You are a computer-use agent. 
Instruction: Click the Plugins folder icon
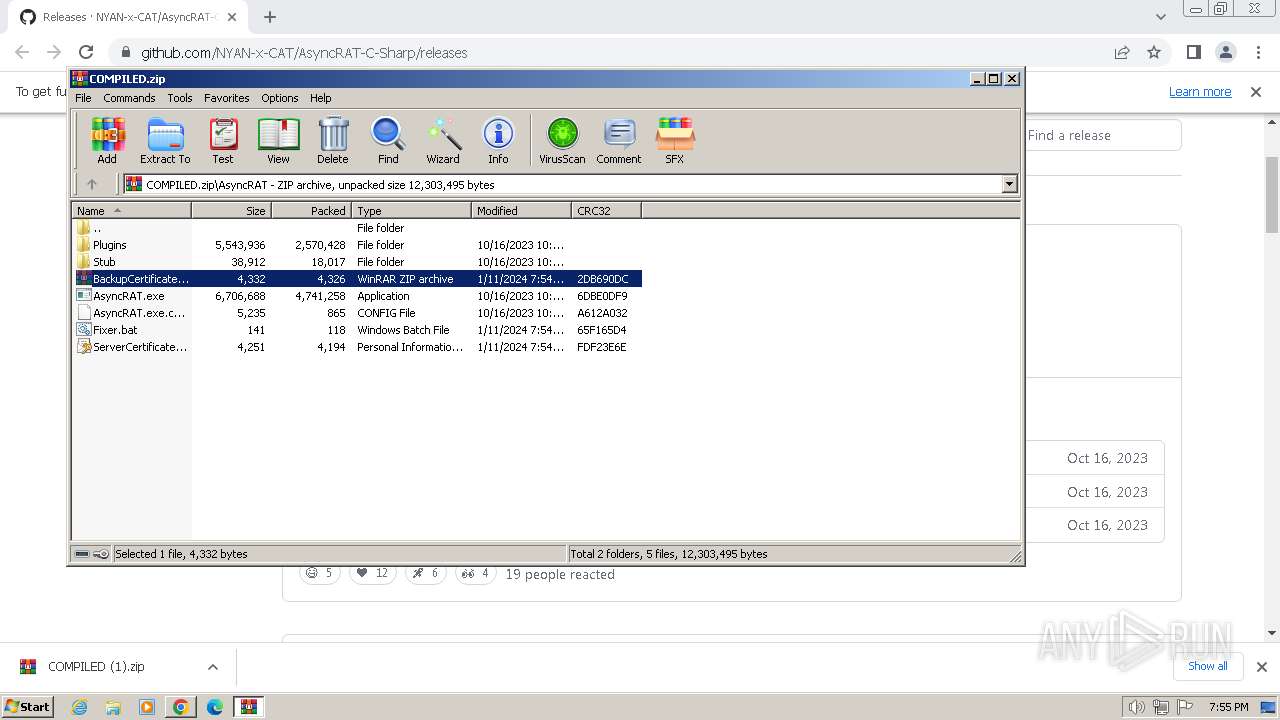point(83,245)
